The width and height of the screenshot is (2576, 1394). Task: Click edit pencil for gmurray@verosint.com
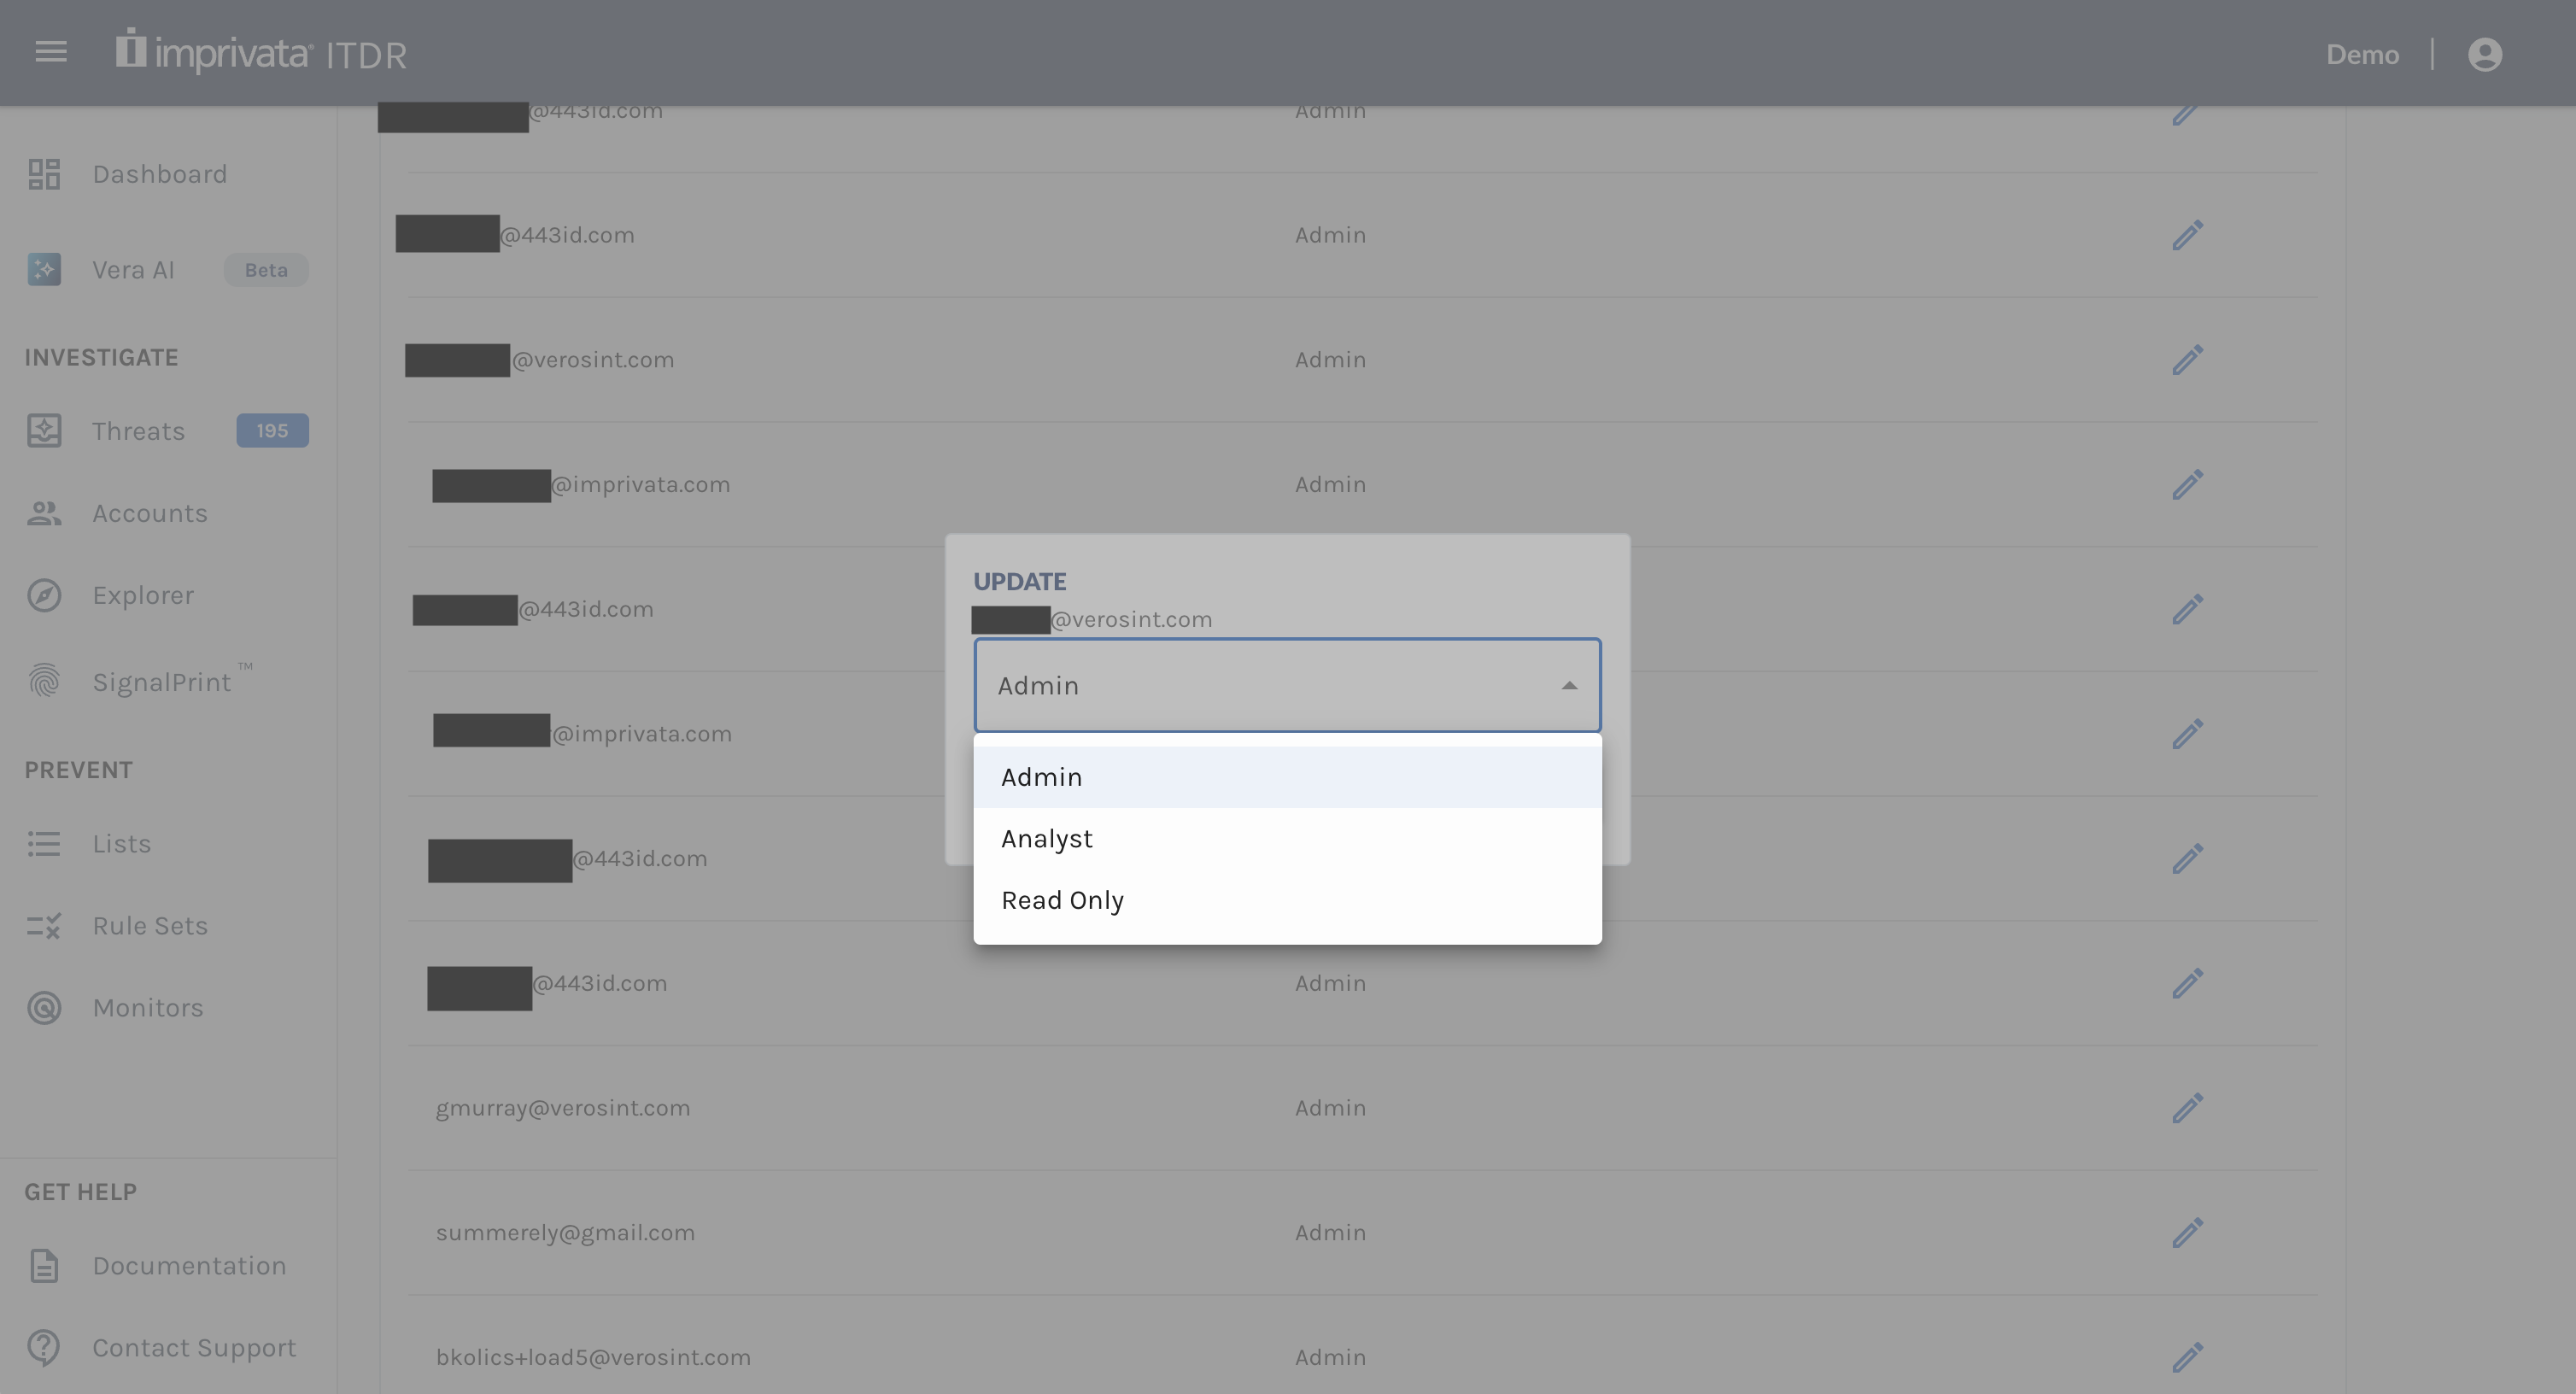pyautogui.click(x=2187, y=1108)
